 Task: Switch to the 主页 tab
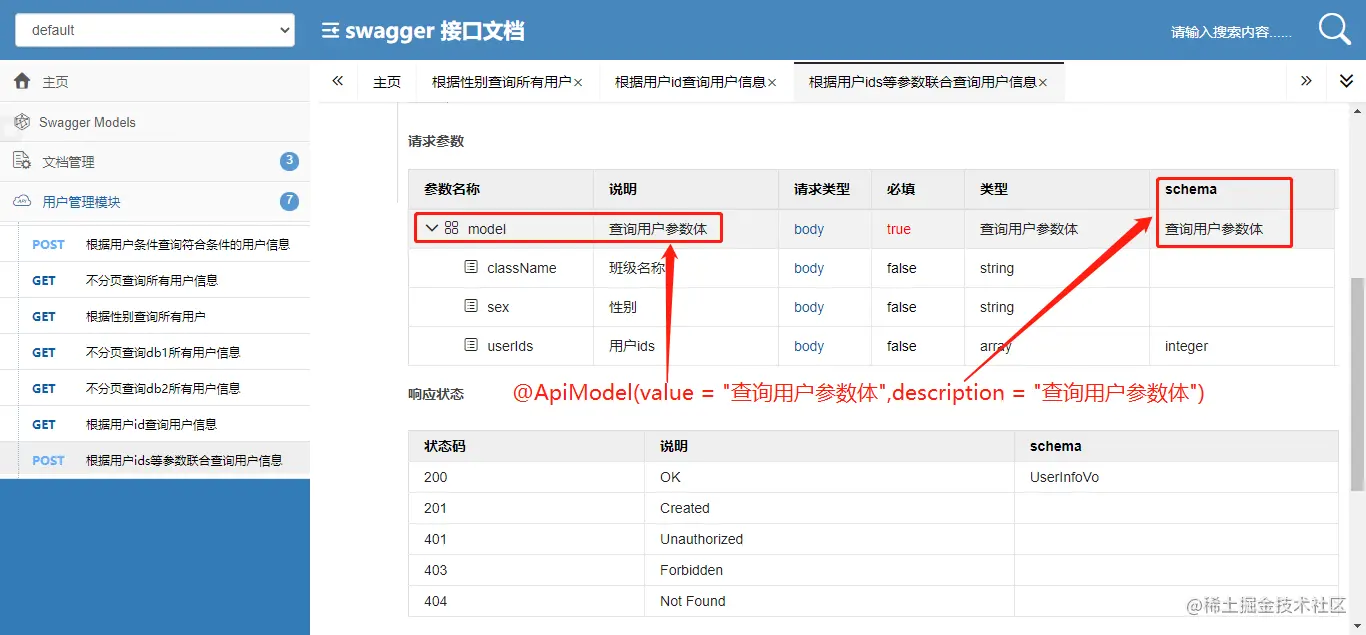[387, 82]
